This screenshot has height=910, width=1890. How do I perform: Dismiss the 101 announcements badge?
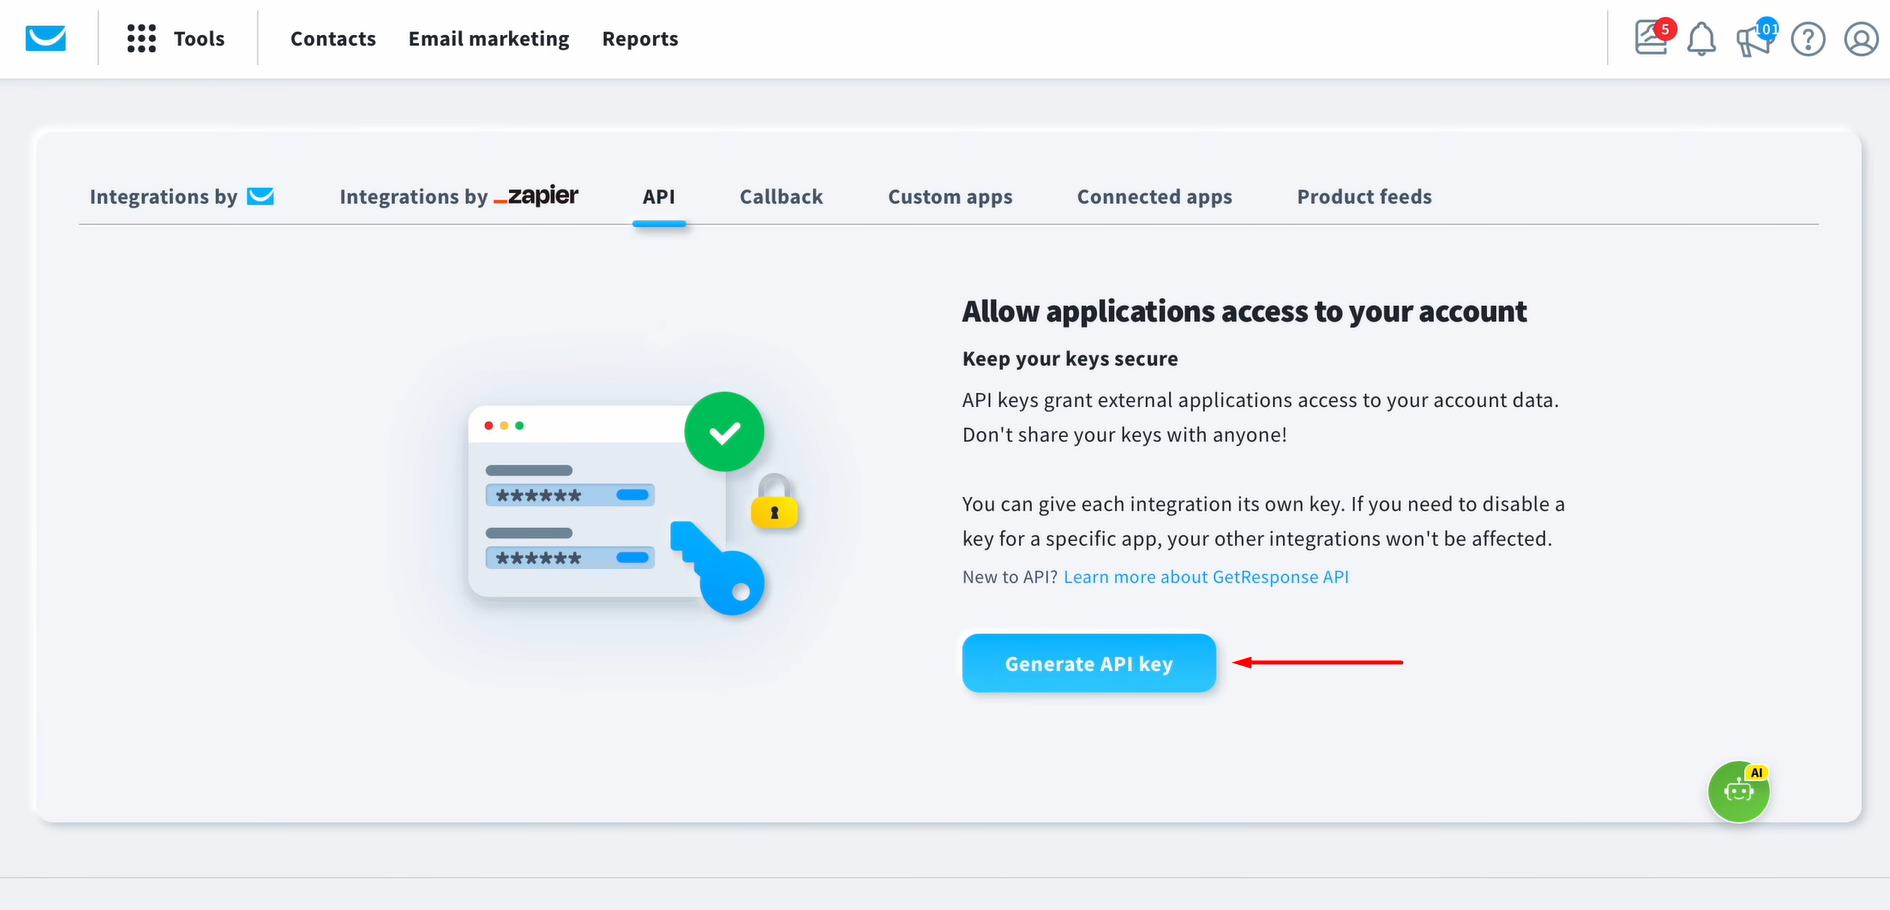tap(1766, 28)
